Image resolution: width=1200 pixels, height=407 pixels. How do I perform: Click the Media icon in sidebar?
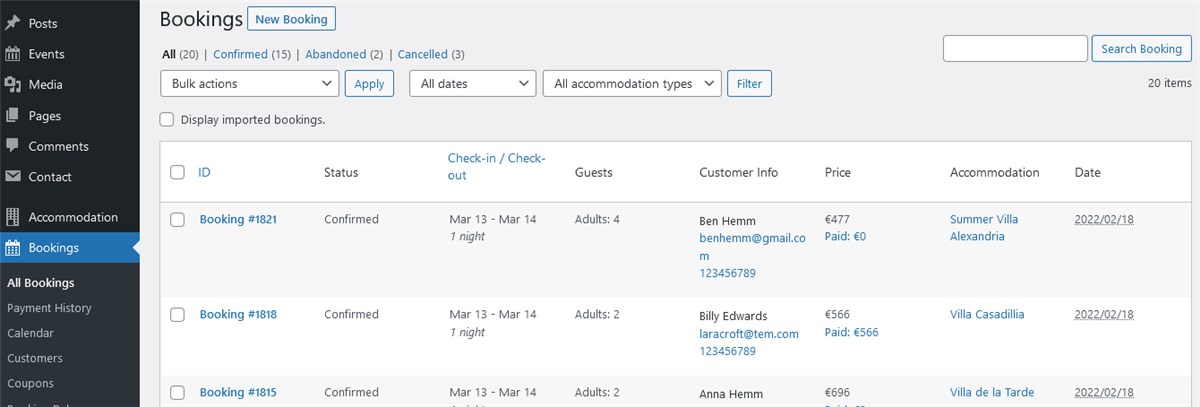coord(13,85)
